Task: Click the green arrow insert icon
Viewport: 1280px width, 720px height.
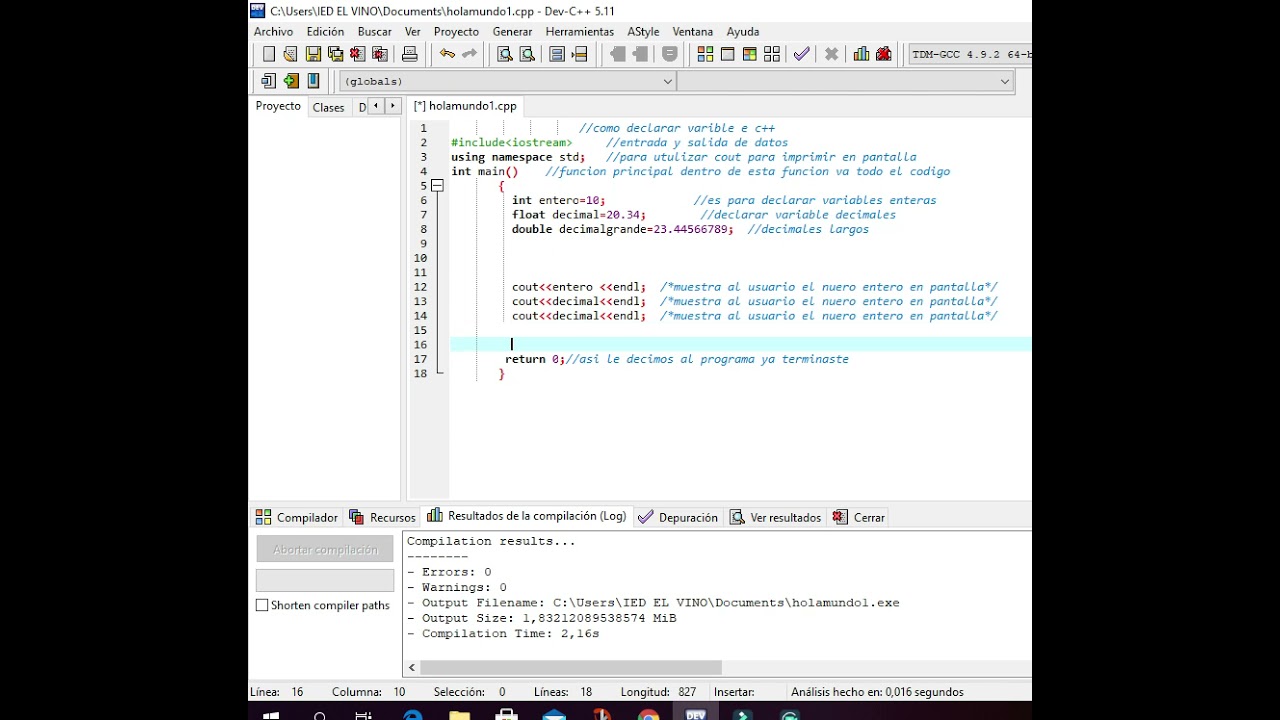Action: pos(290,81)
